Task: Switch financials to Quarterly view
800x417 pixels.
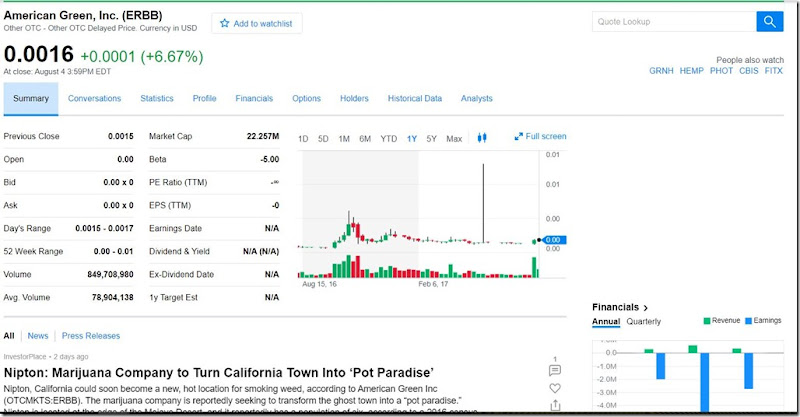Action: (x=643, y=322)
